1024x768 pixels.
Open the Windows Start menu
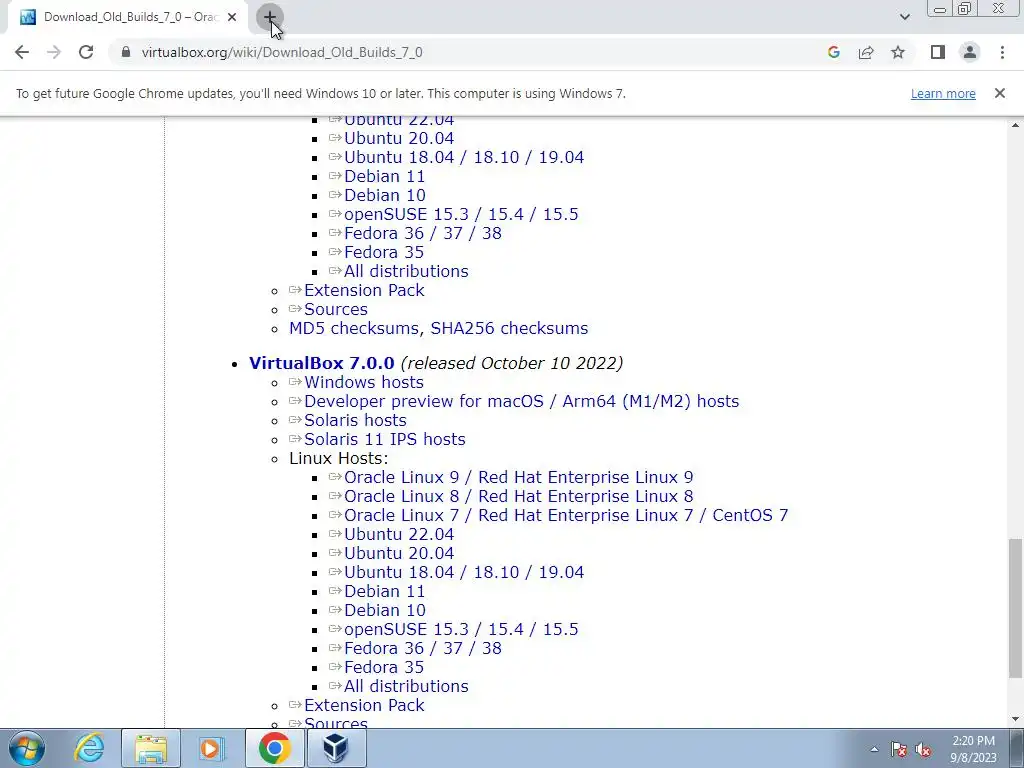pyautogui.click(x=27, y=748)
